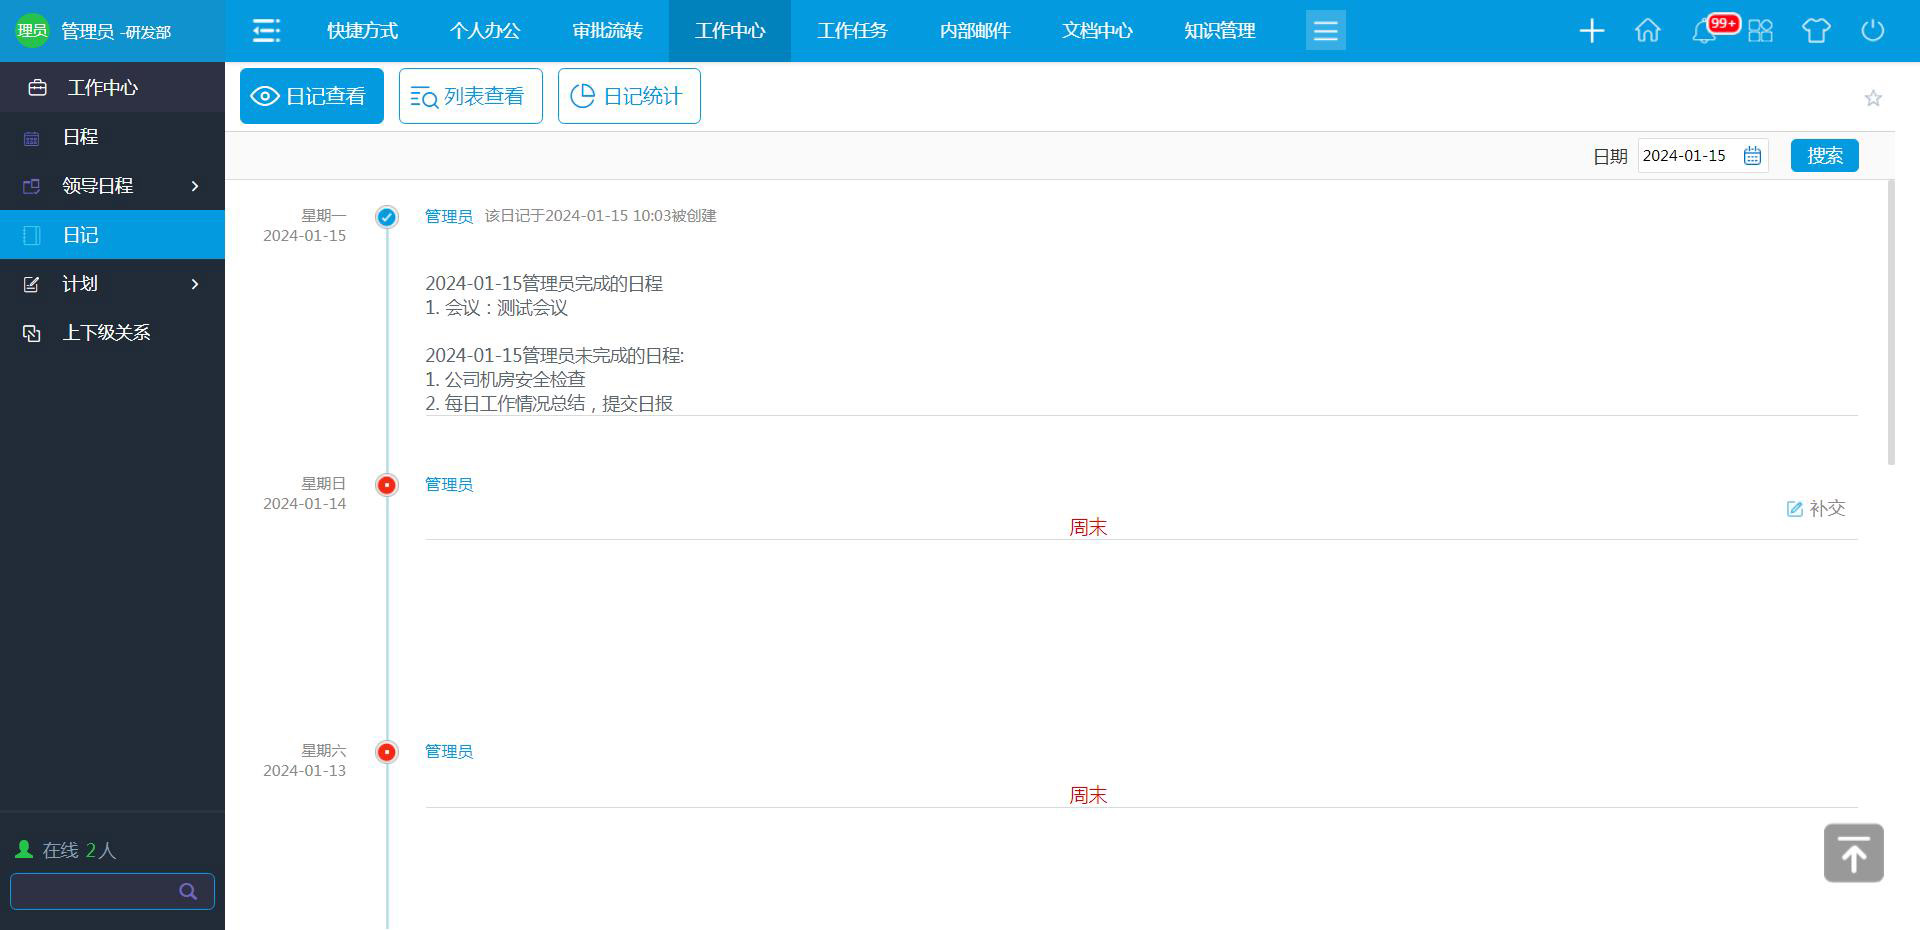This screenshot has width=1920, height=930.
Task: Expand the 计划 sidebar submenu
Action: [x=195, y=284]
